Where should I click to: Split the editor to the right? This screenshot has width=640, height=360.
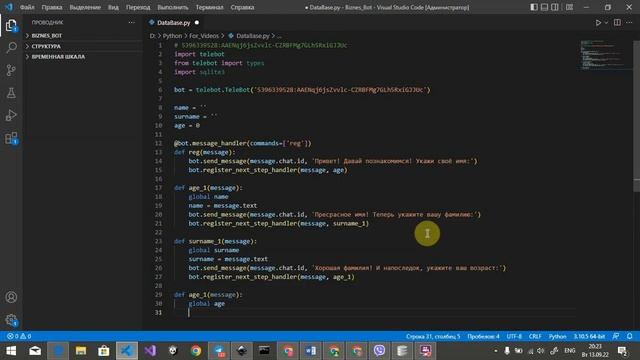(x=617, y=23)
